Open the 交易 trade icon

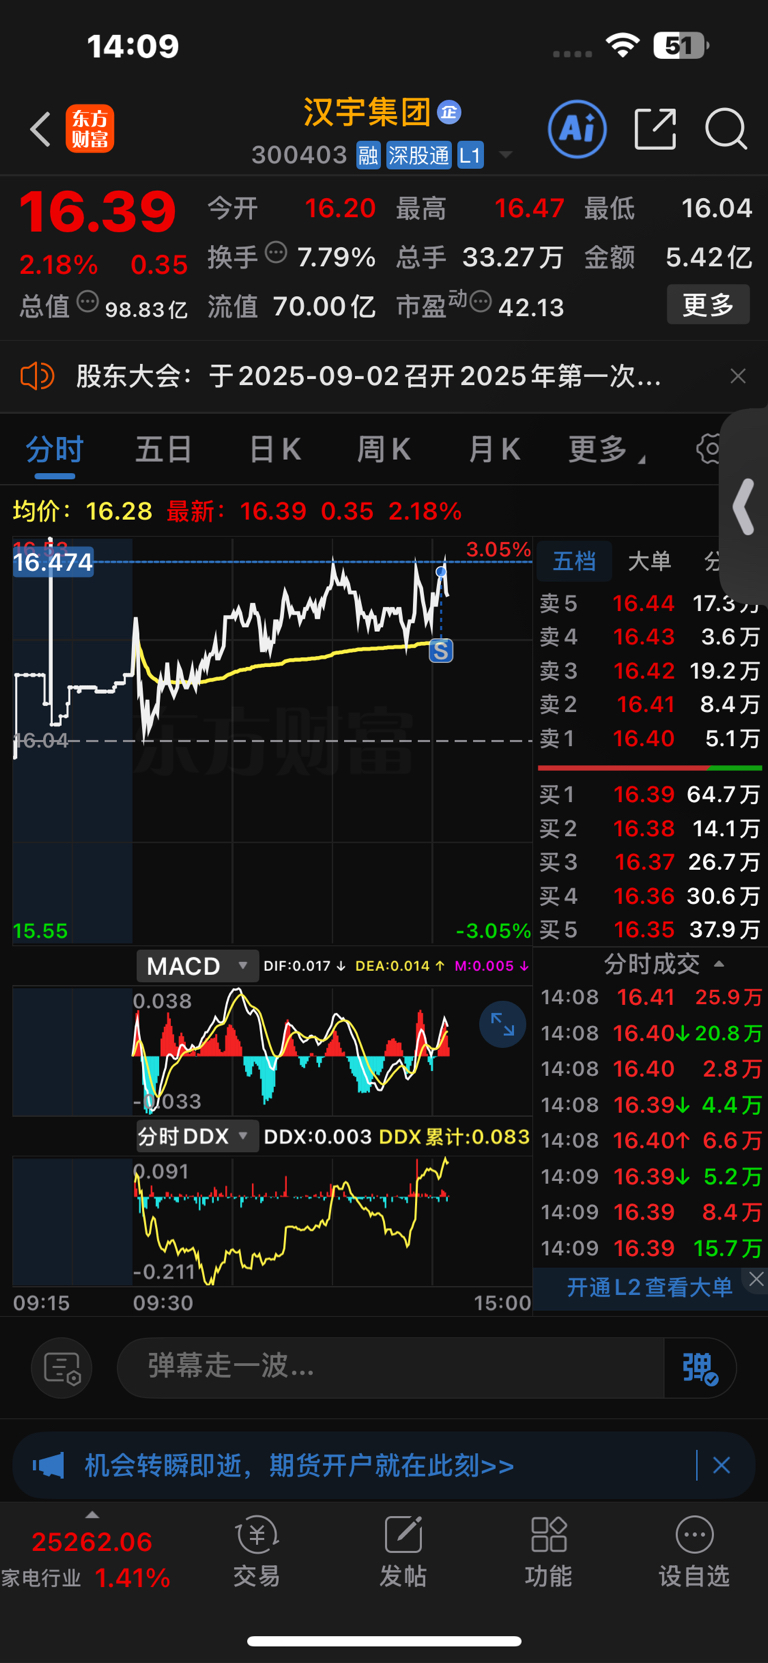[x=257, y=1552]
